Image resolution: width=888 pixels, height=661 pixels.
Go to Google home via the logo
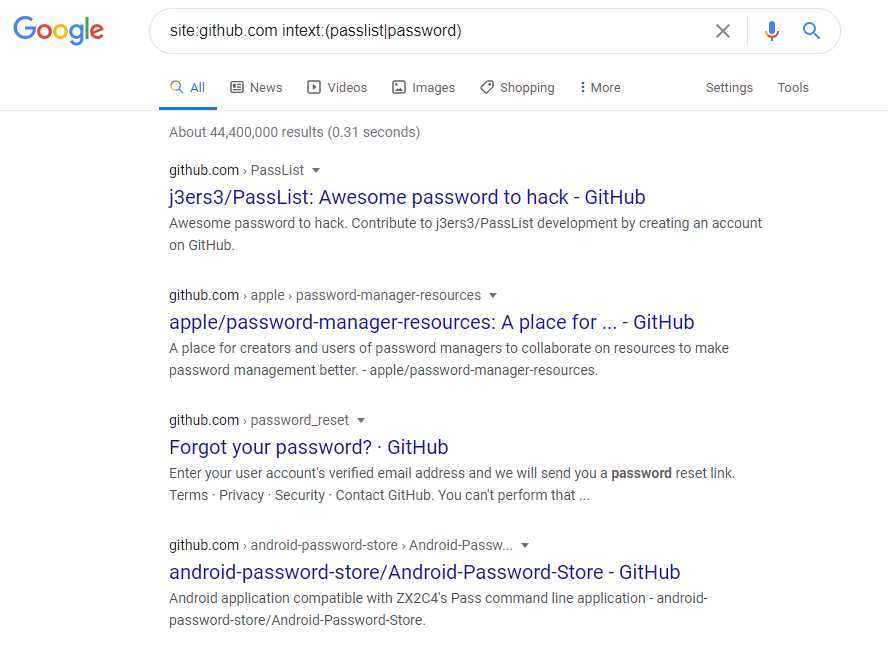pyautogui.click(x=58, y=30)
